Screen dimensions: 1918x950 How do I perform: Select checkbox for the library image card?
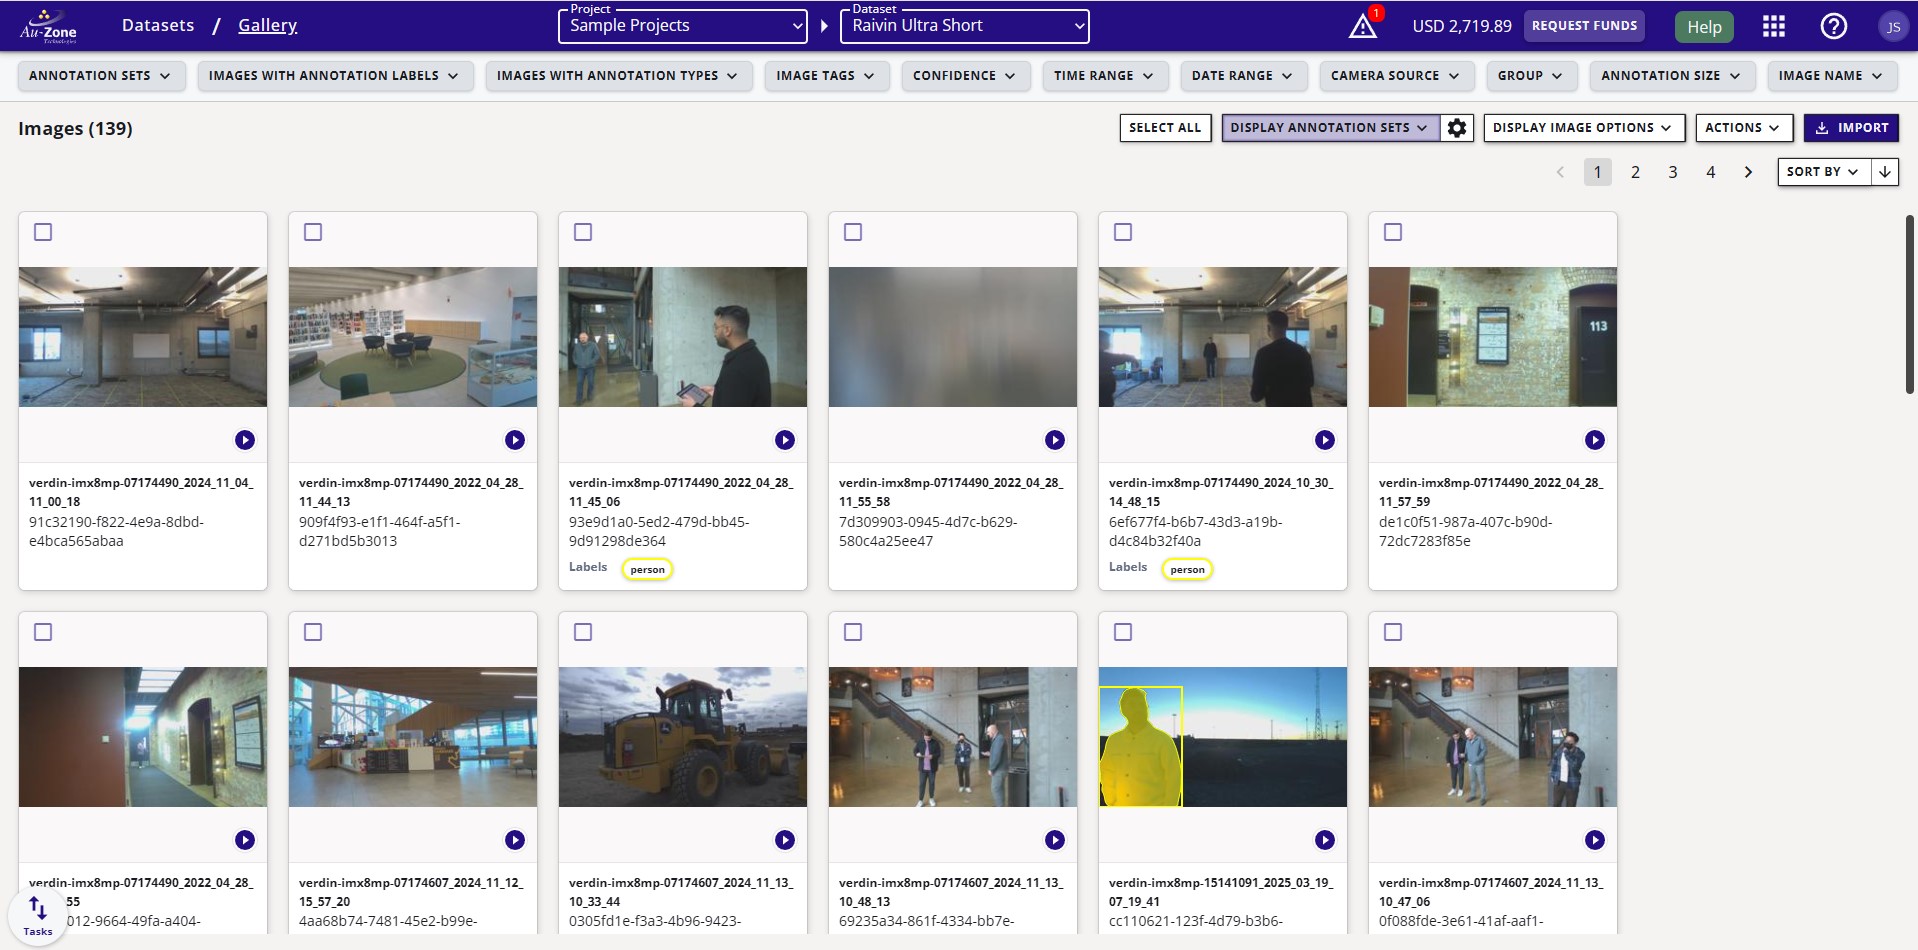pos(313,232)
